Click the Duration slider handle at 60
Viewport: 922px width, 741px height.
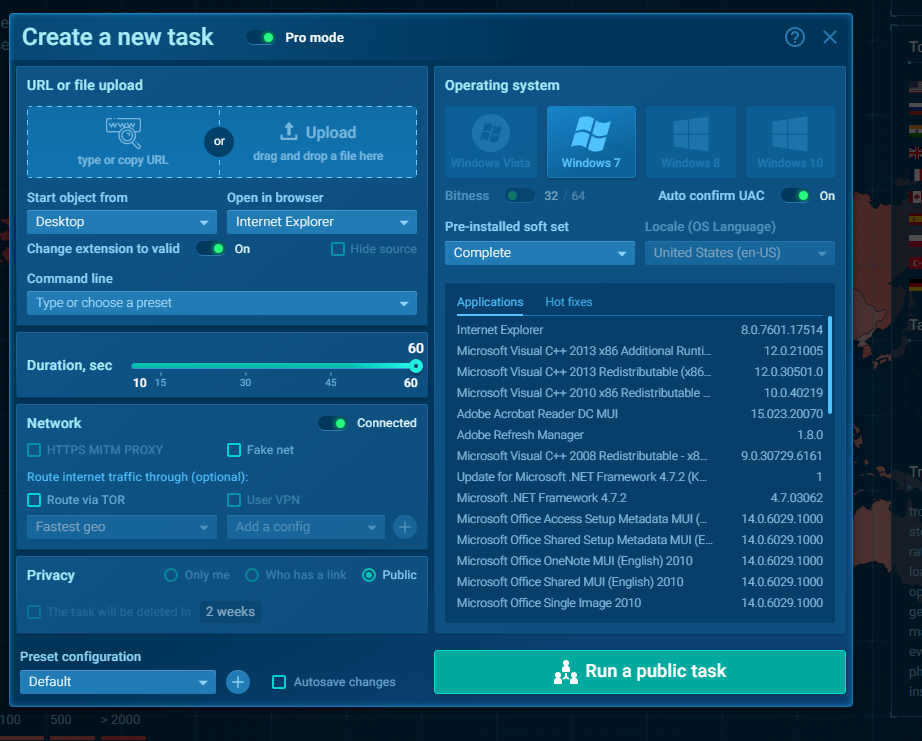(x=416, y=366)
